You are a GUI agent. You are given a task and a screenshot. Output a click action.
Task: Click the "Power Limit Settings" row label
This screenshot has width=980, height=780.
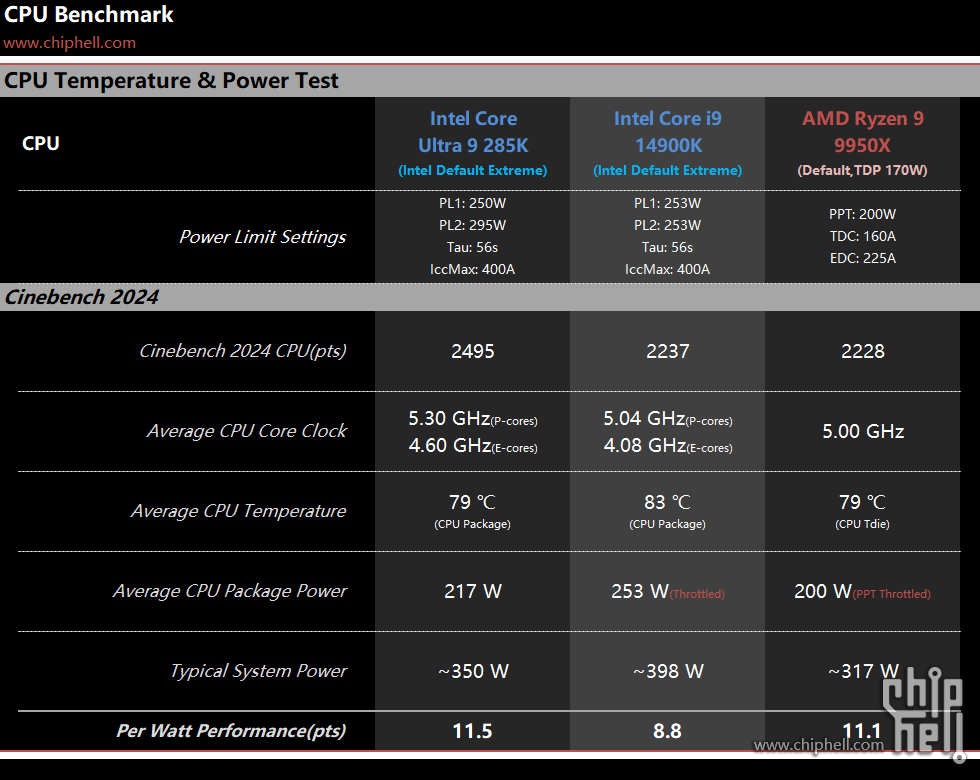tap(262, 237)
